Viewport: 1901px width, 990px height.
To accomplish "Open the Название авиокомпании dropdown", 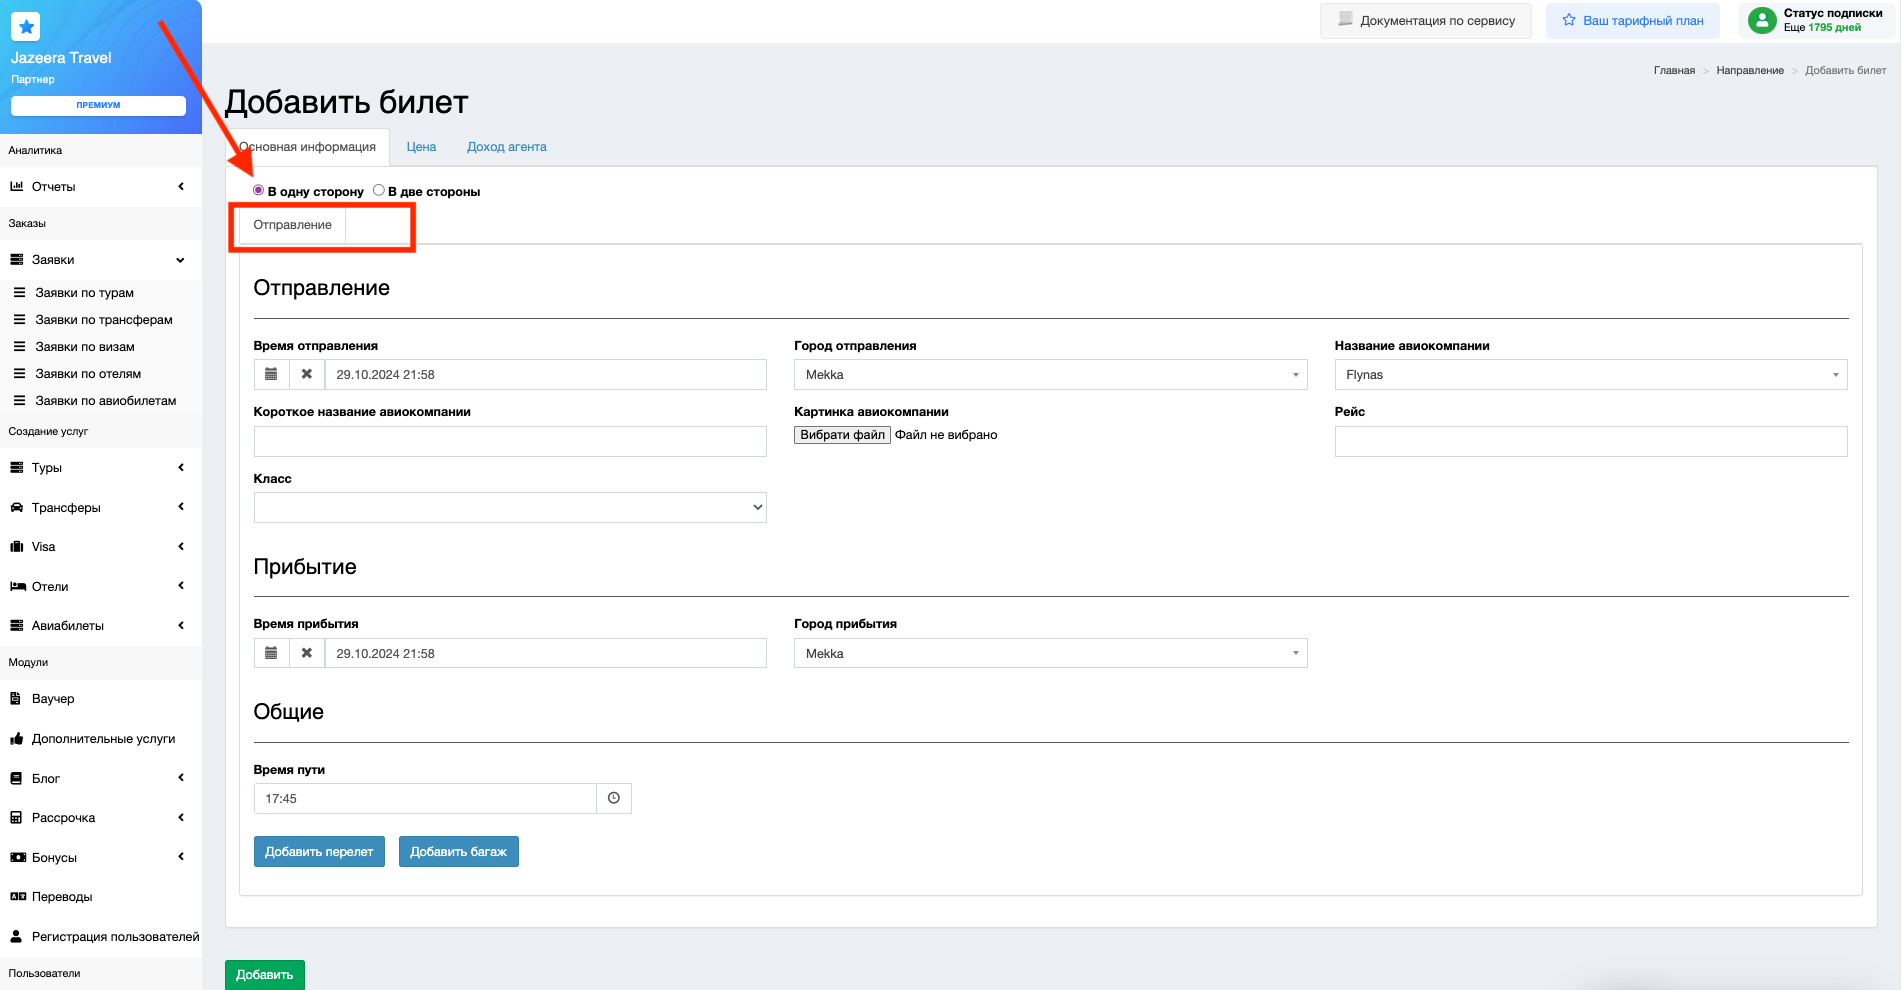I will pyautogui.click(x=1590, y=375).
